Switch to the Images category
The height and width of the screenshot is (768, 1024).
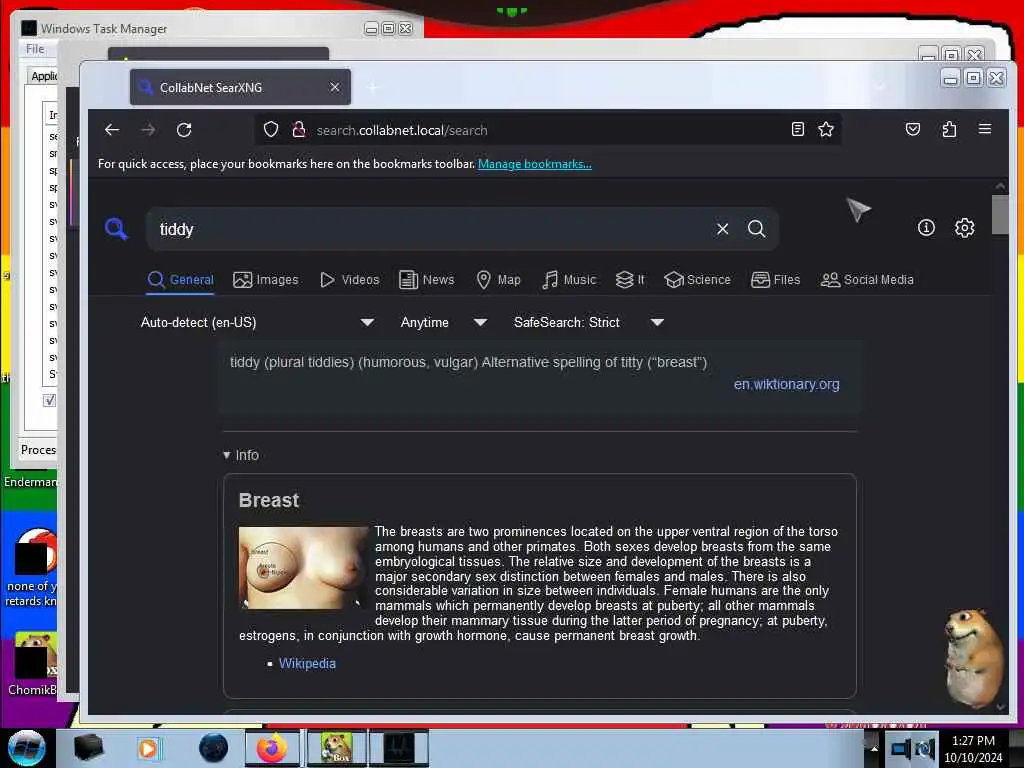pyautogui.click(x=266, y=280)
